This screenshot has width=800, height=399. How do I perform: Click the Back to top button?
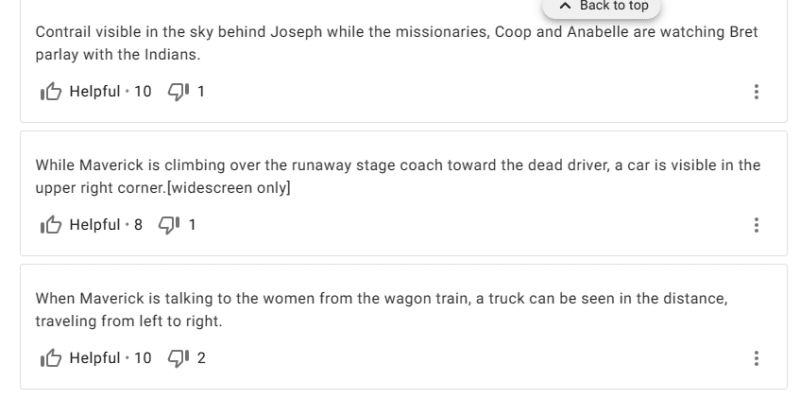pyautogui.click(x=602, y=6)
